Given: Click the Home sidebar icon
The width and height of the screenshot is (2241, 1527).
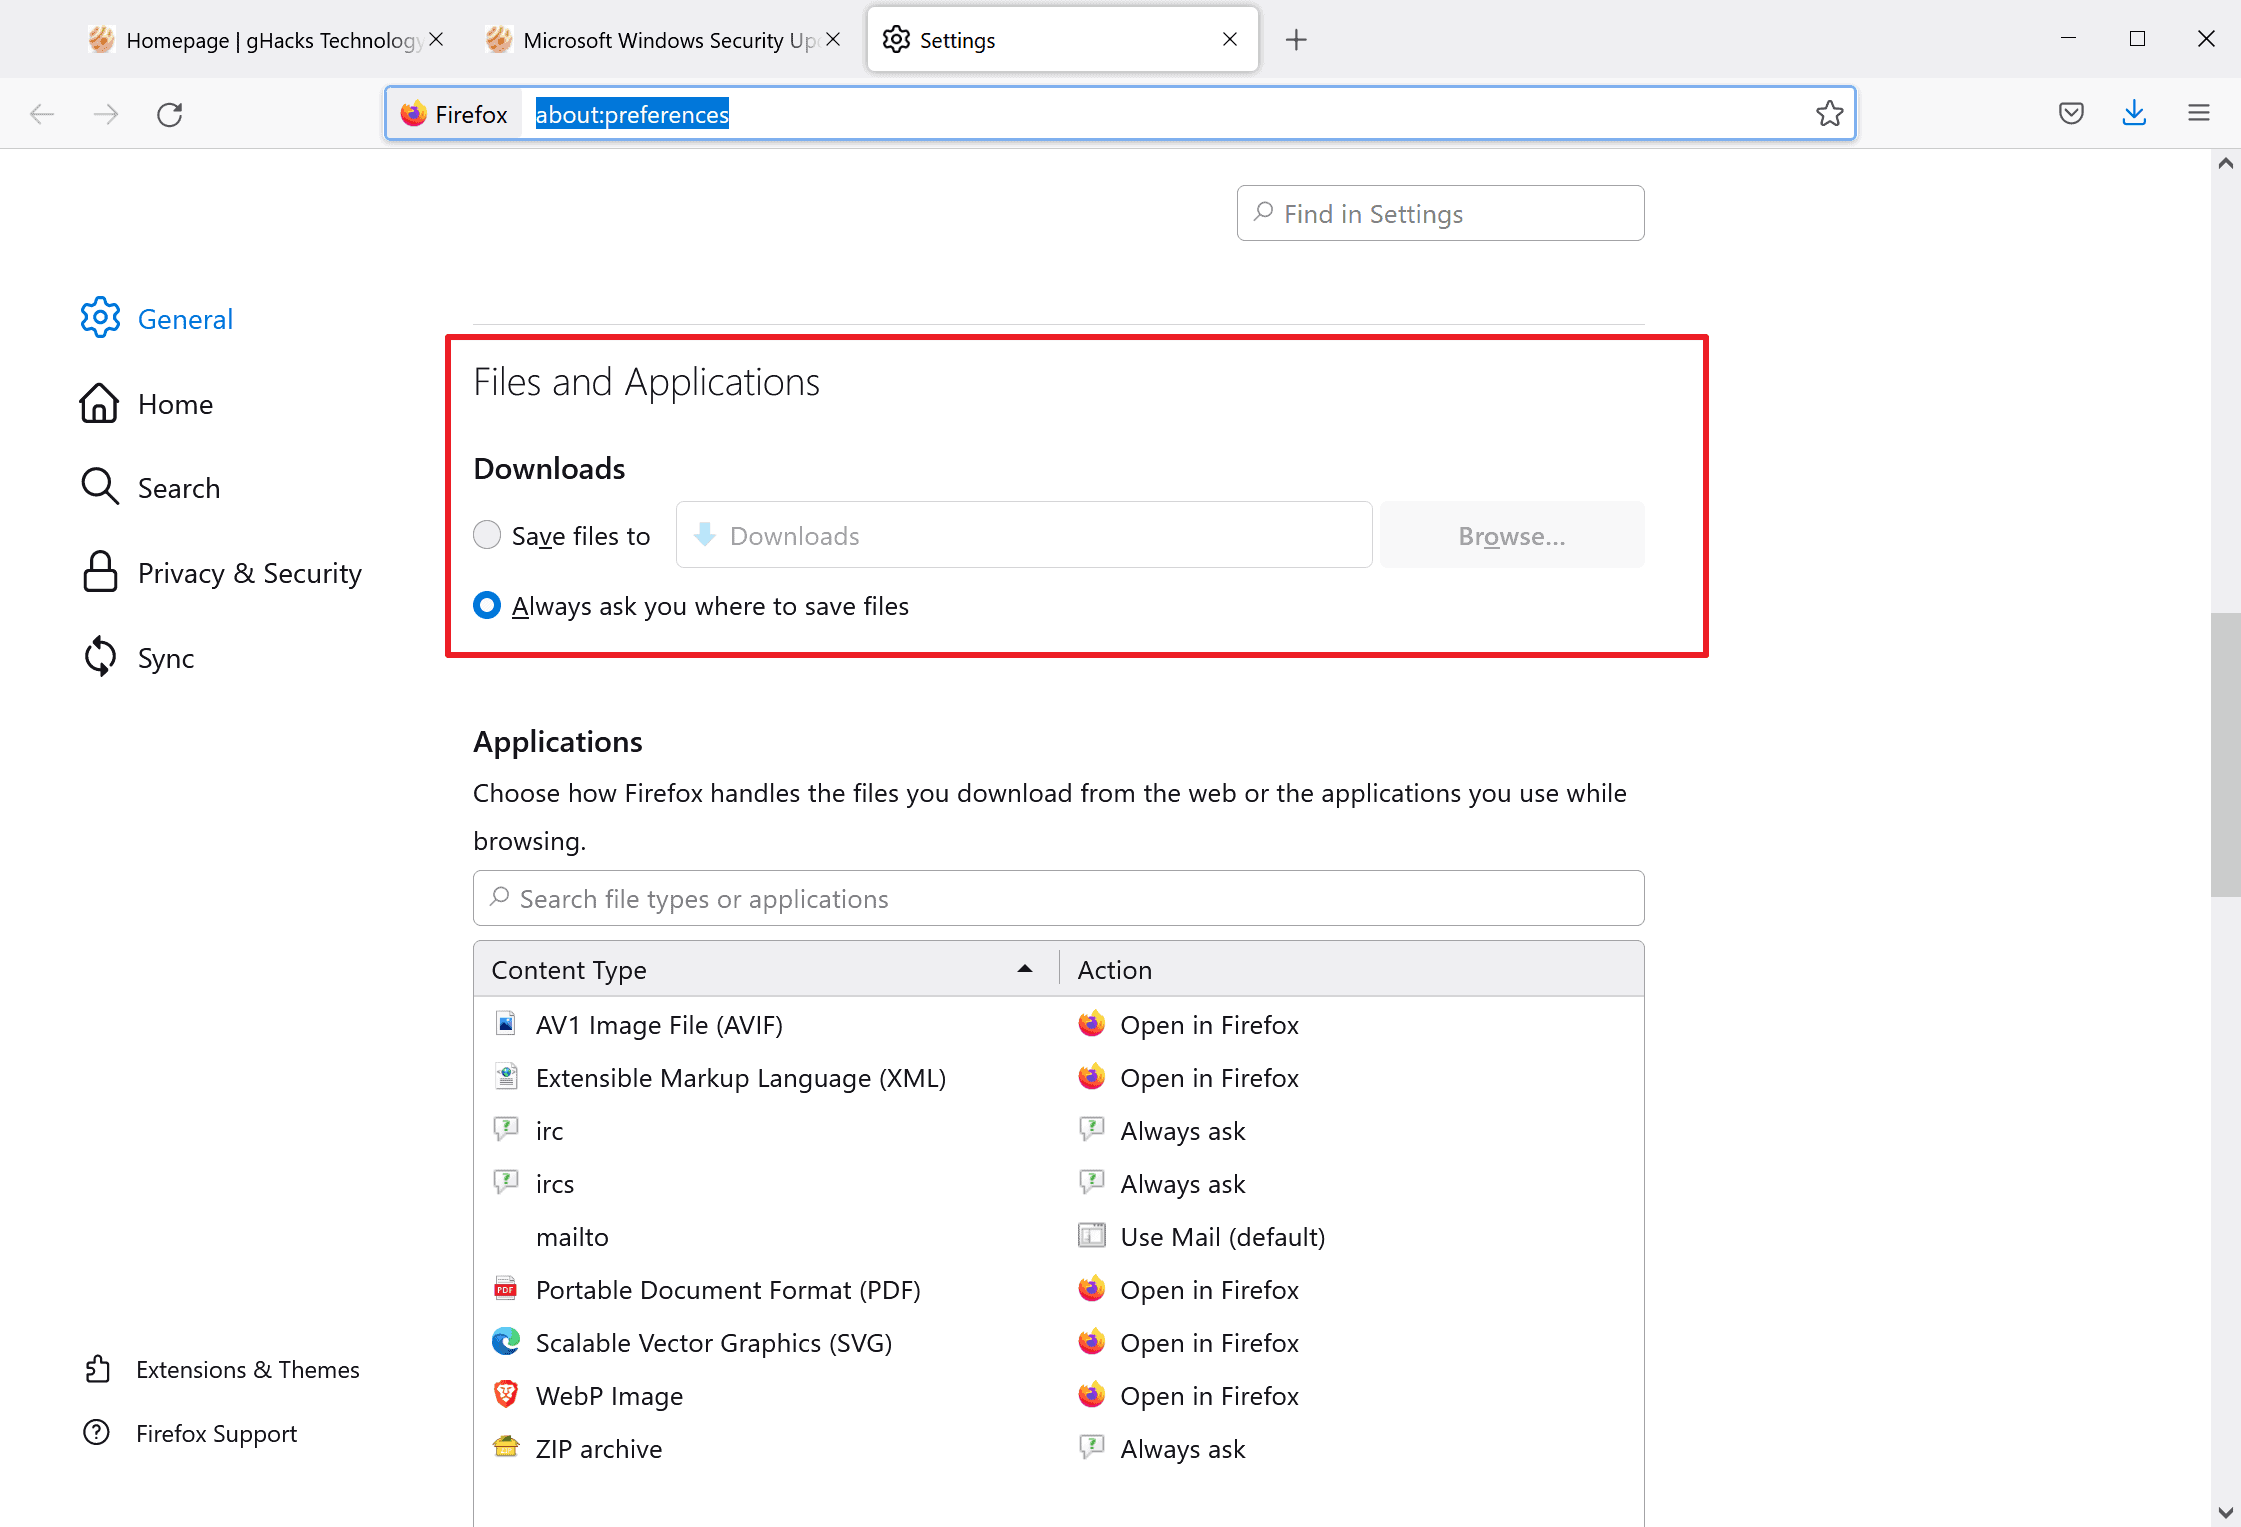Looking at the screenshot, I should coord(99,403).
